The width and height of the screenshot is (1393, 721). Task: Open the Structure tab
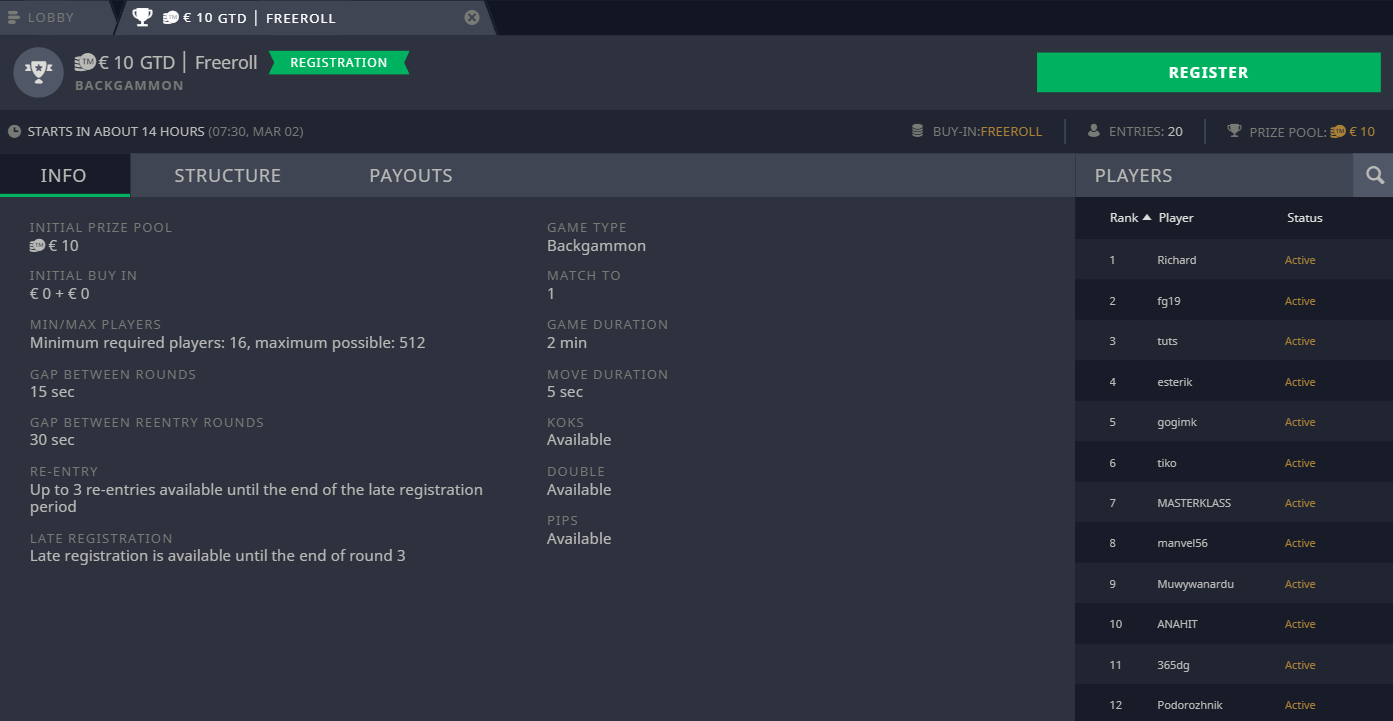pos(227,176)
